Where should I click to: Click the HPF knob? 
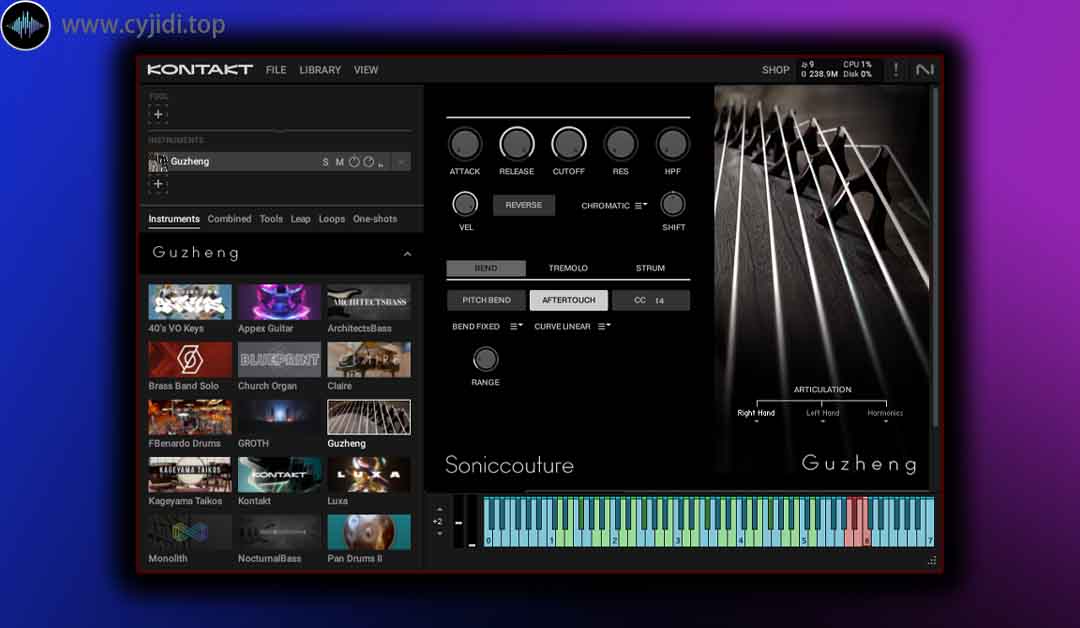coord(672,145)
